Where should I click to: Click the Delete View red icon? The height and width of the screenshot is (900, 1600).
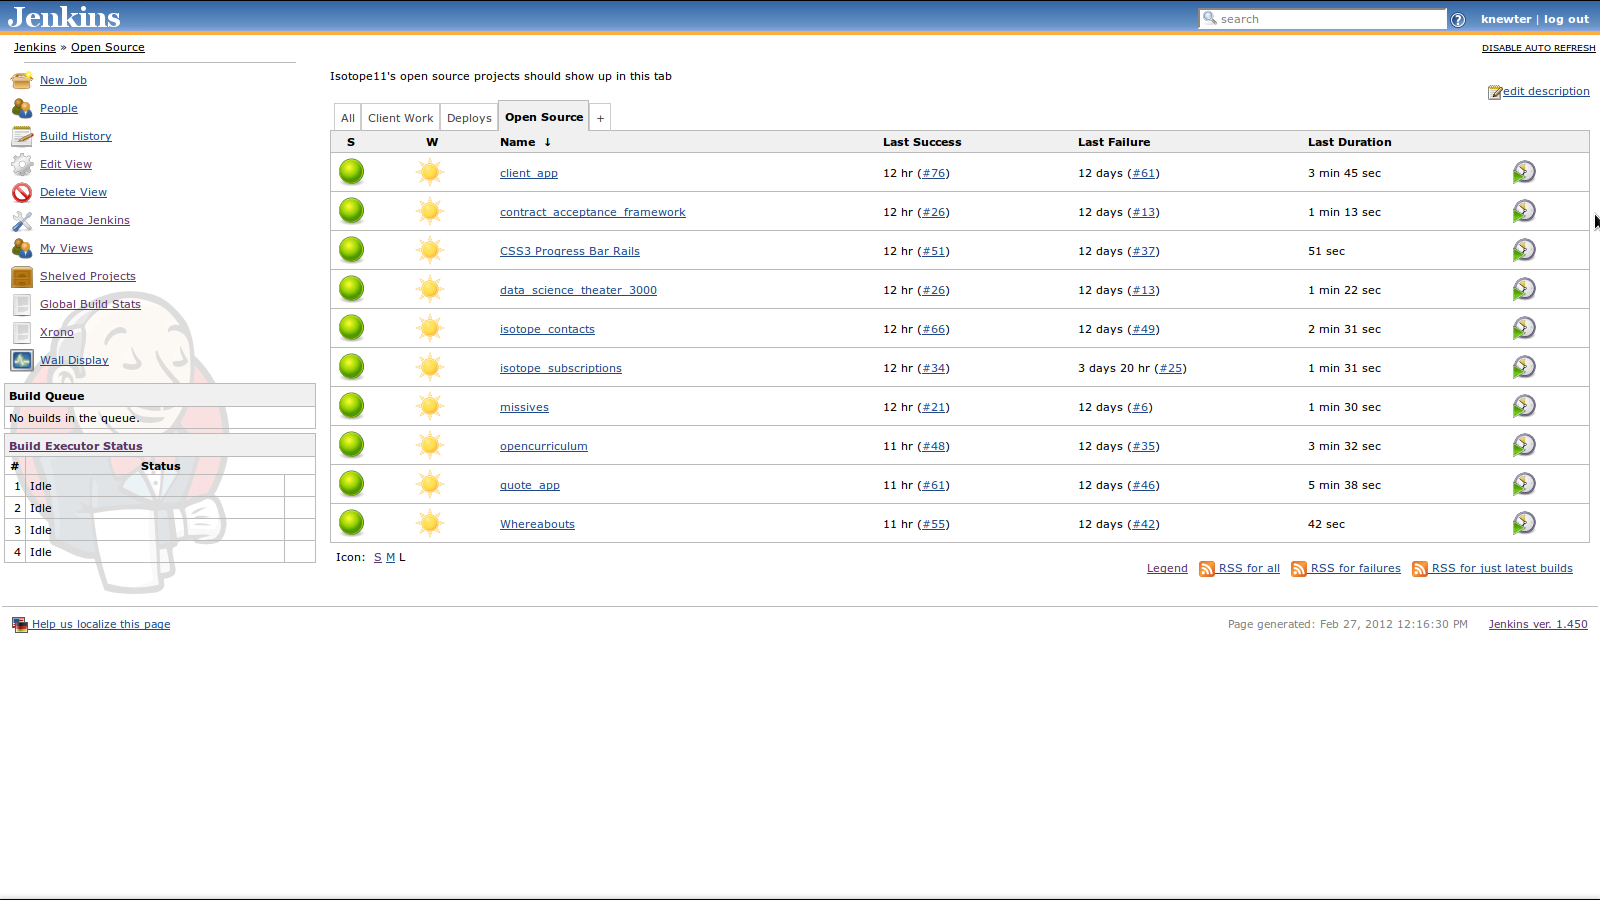point(22,192)
